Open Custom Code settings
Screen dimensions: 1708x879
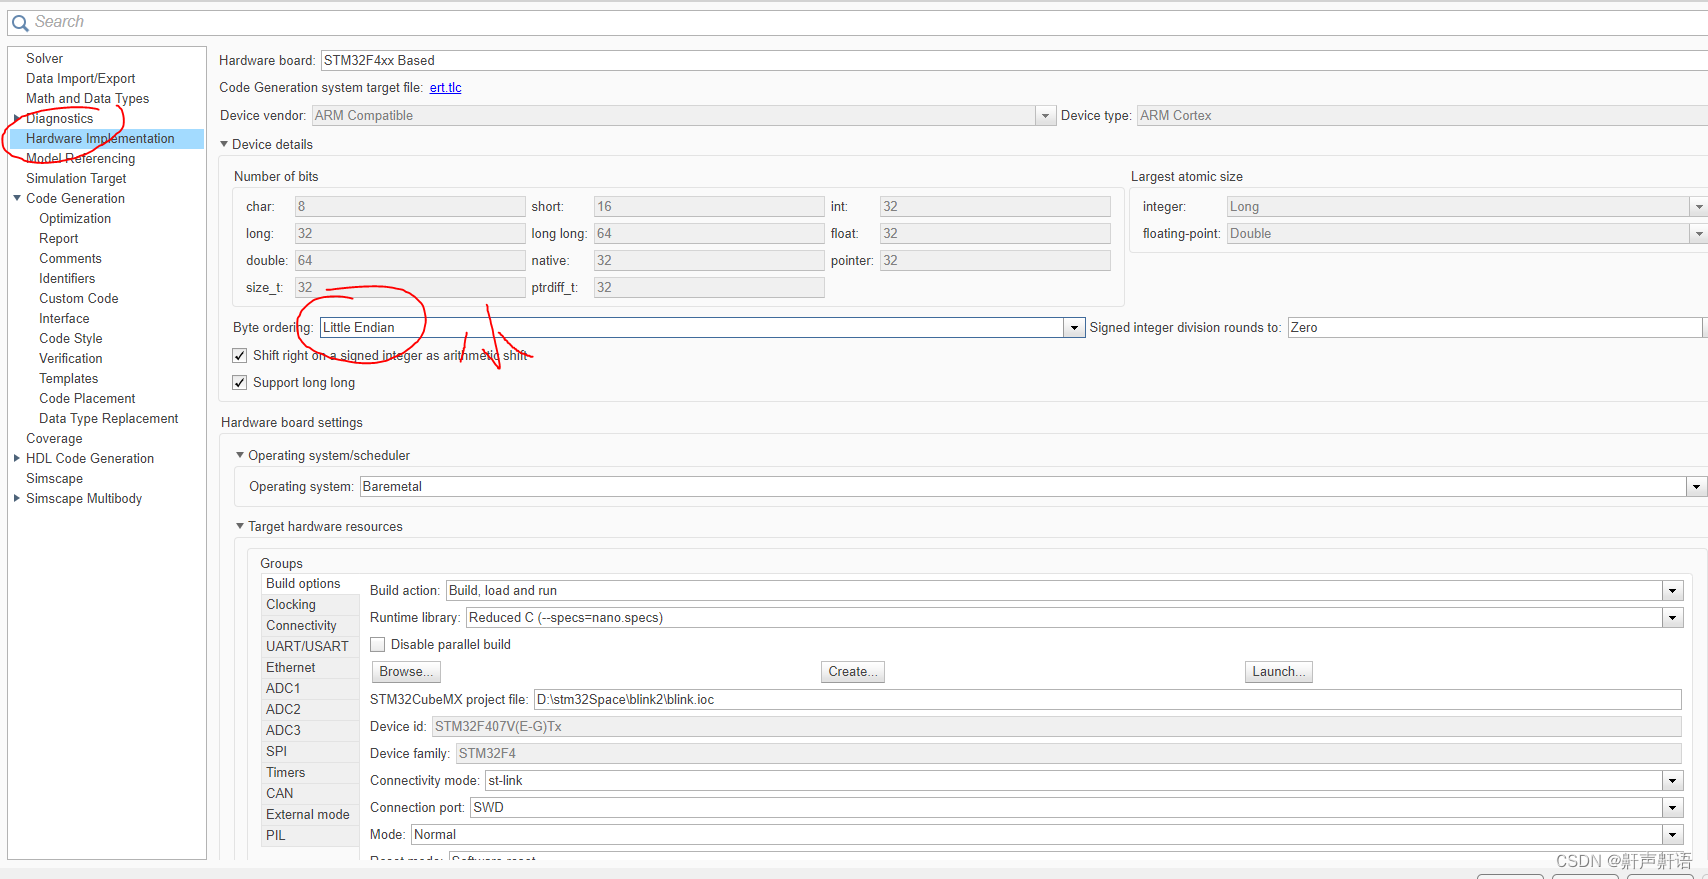coord(78,298)
